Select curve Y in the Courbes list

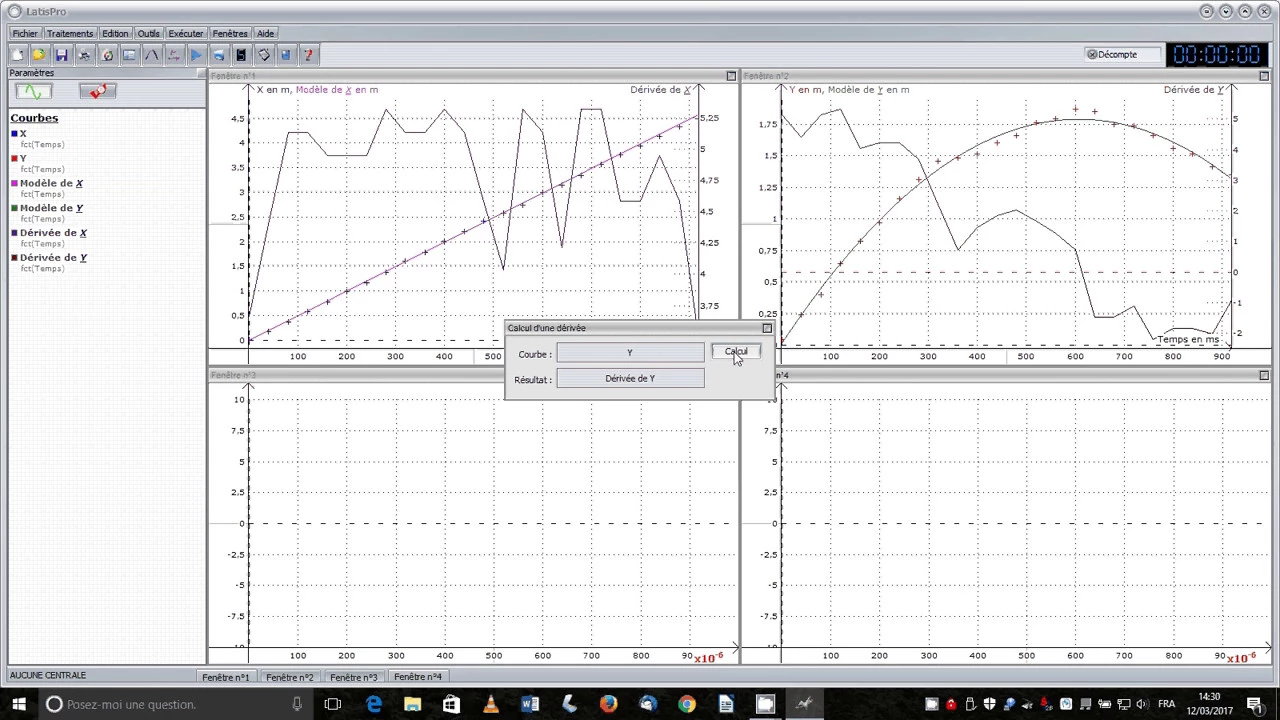pos(23,158)
